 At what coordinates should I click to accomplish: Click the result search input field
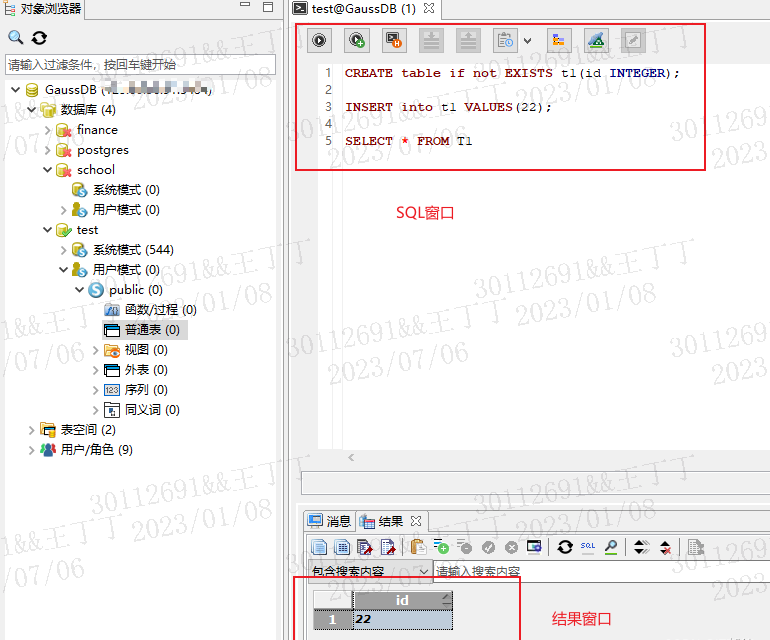[602, 571]
